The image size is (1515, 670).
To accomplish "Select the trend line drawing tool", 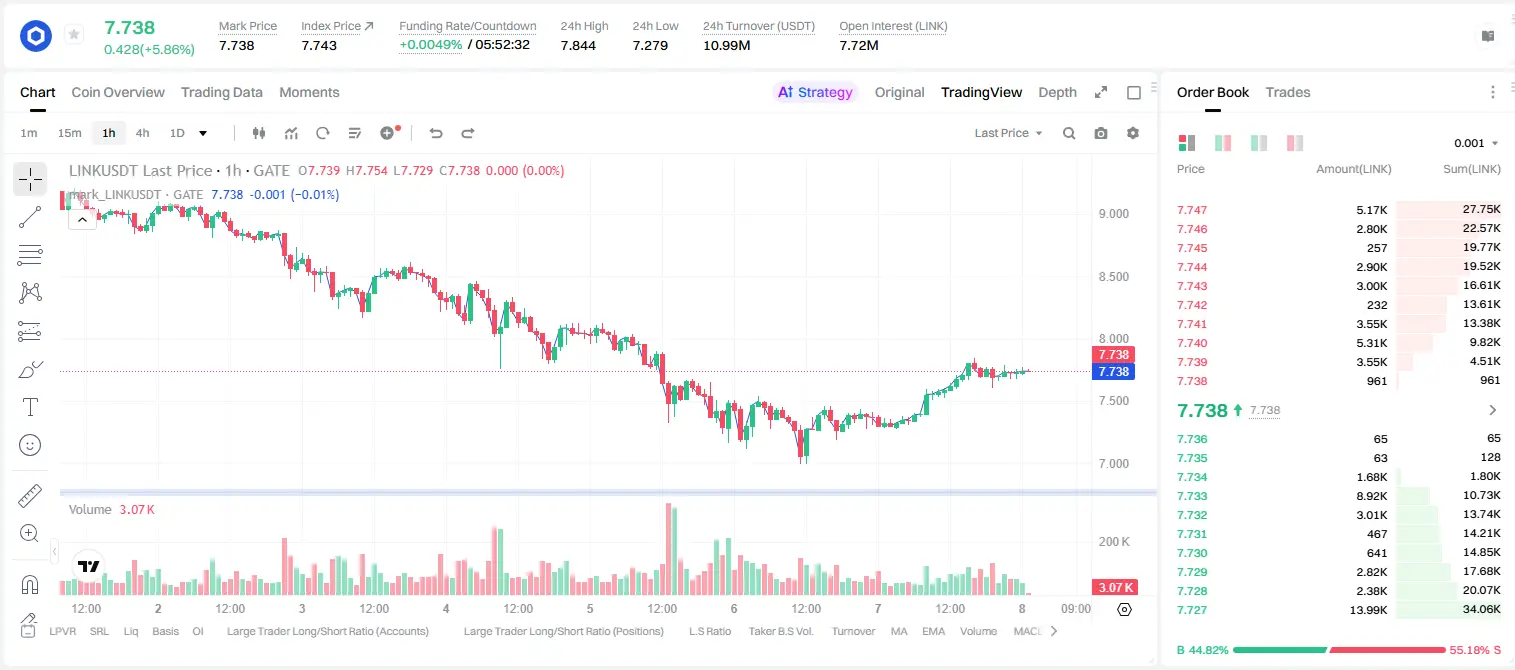I will (x=30, y=218).
